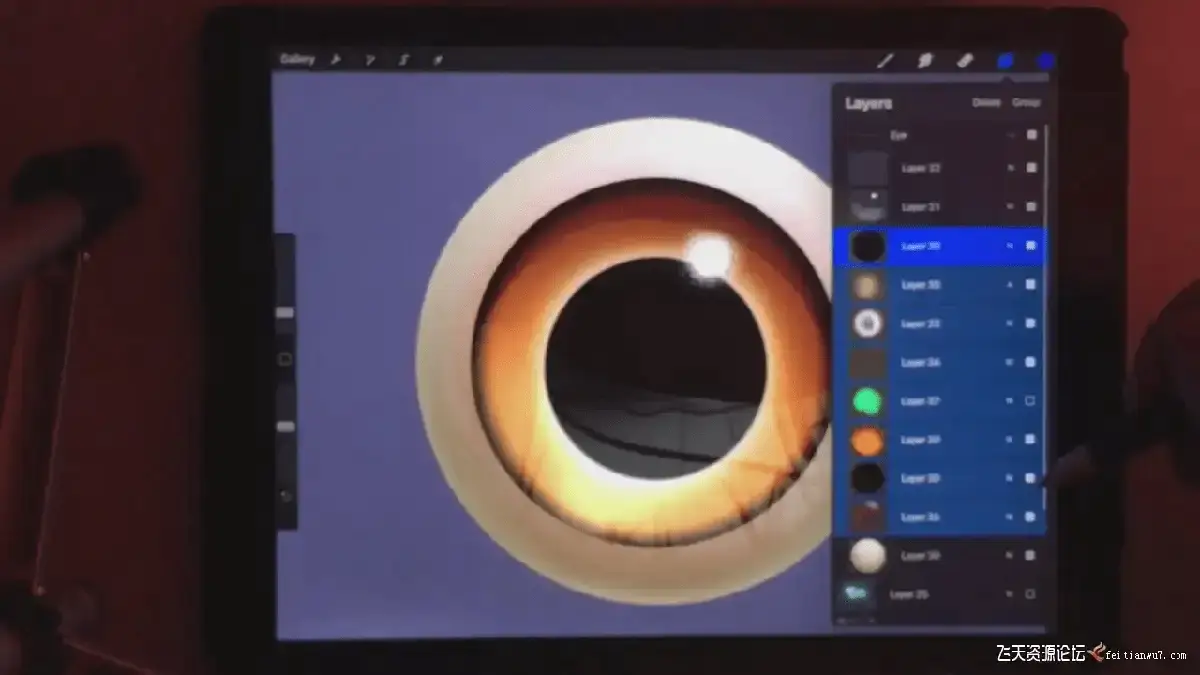Open blend mode N on dark grey thumbnail layer
The width and height of the screenshot is (1200, 675).
[x=1010, y=168]
